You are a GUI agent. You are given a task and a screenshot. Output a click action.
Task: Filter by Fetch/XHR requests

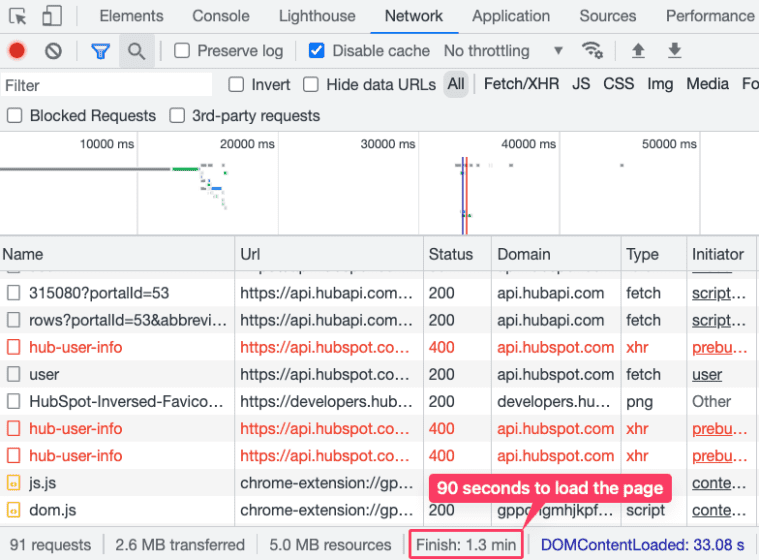521,84
